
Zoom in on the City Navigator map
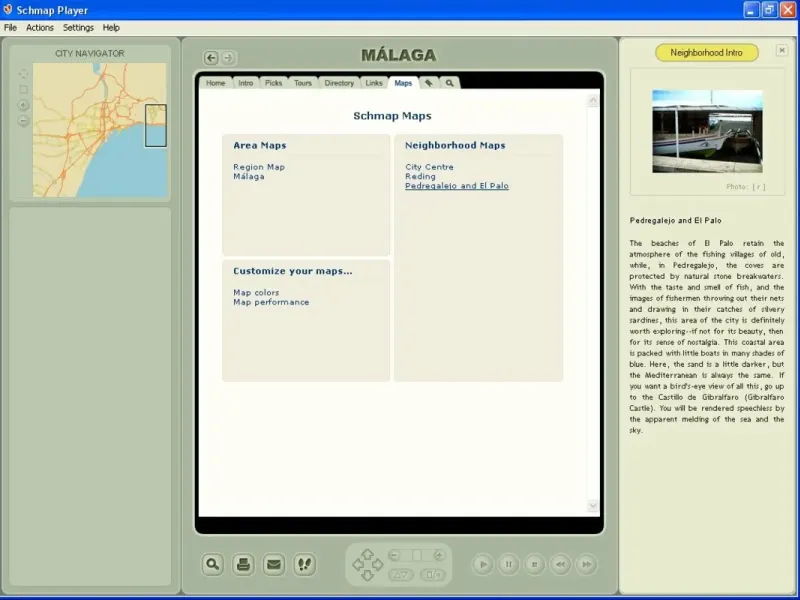(x=23, y=106)
